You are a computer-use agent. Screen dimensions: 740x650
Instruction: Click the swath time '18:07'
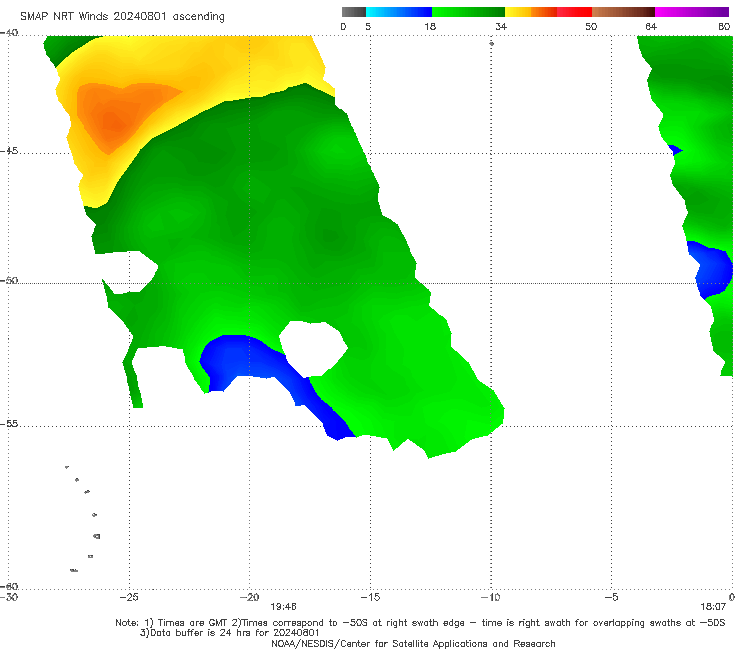tap(713, 607)
